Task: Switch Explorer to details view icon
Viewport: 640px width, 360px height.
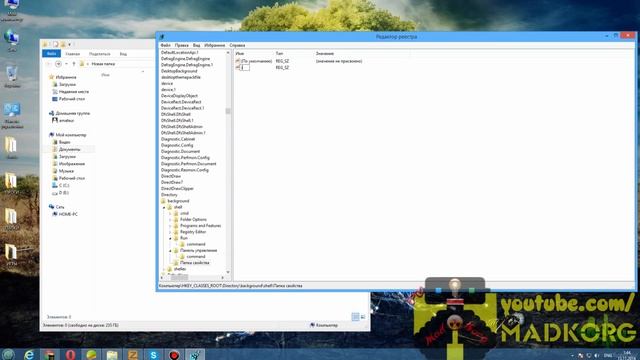Action: [x=356, y=317]
